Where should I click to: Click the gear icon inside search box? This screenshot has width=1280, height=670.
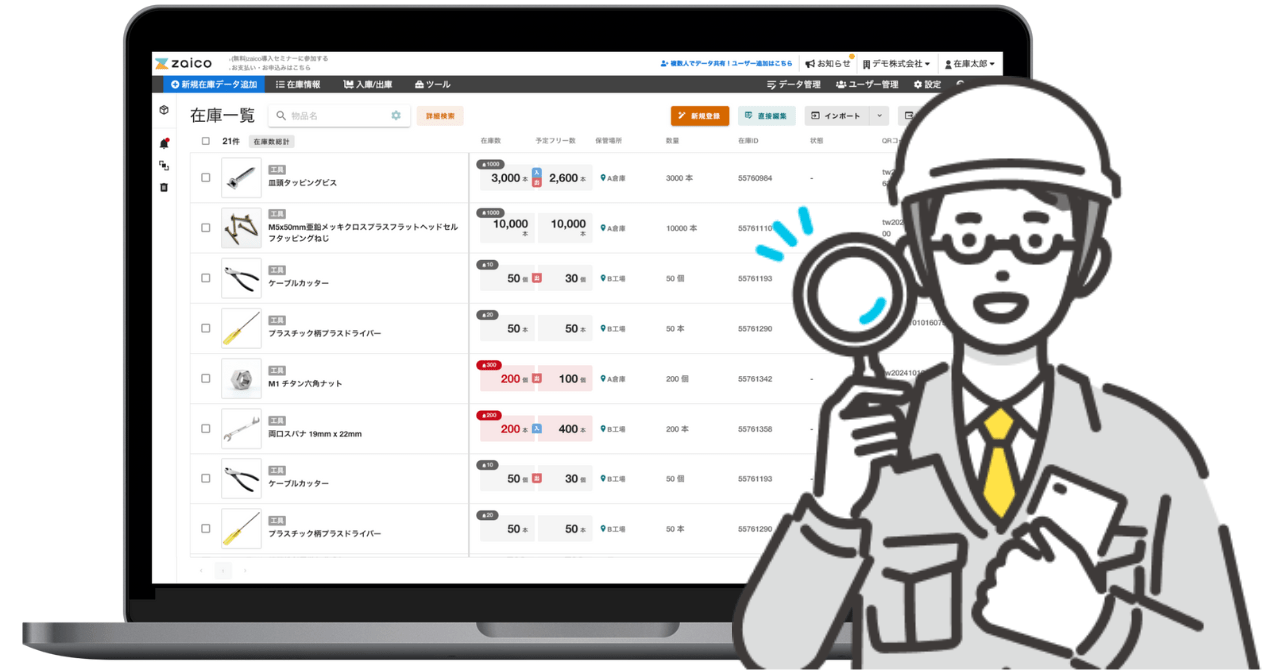click(x=396, y=116)
